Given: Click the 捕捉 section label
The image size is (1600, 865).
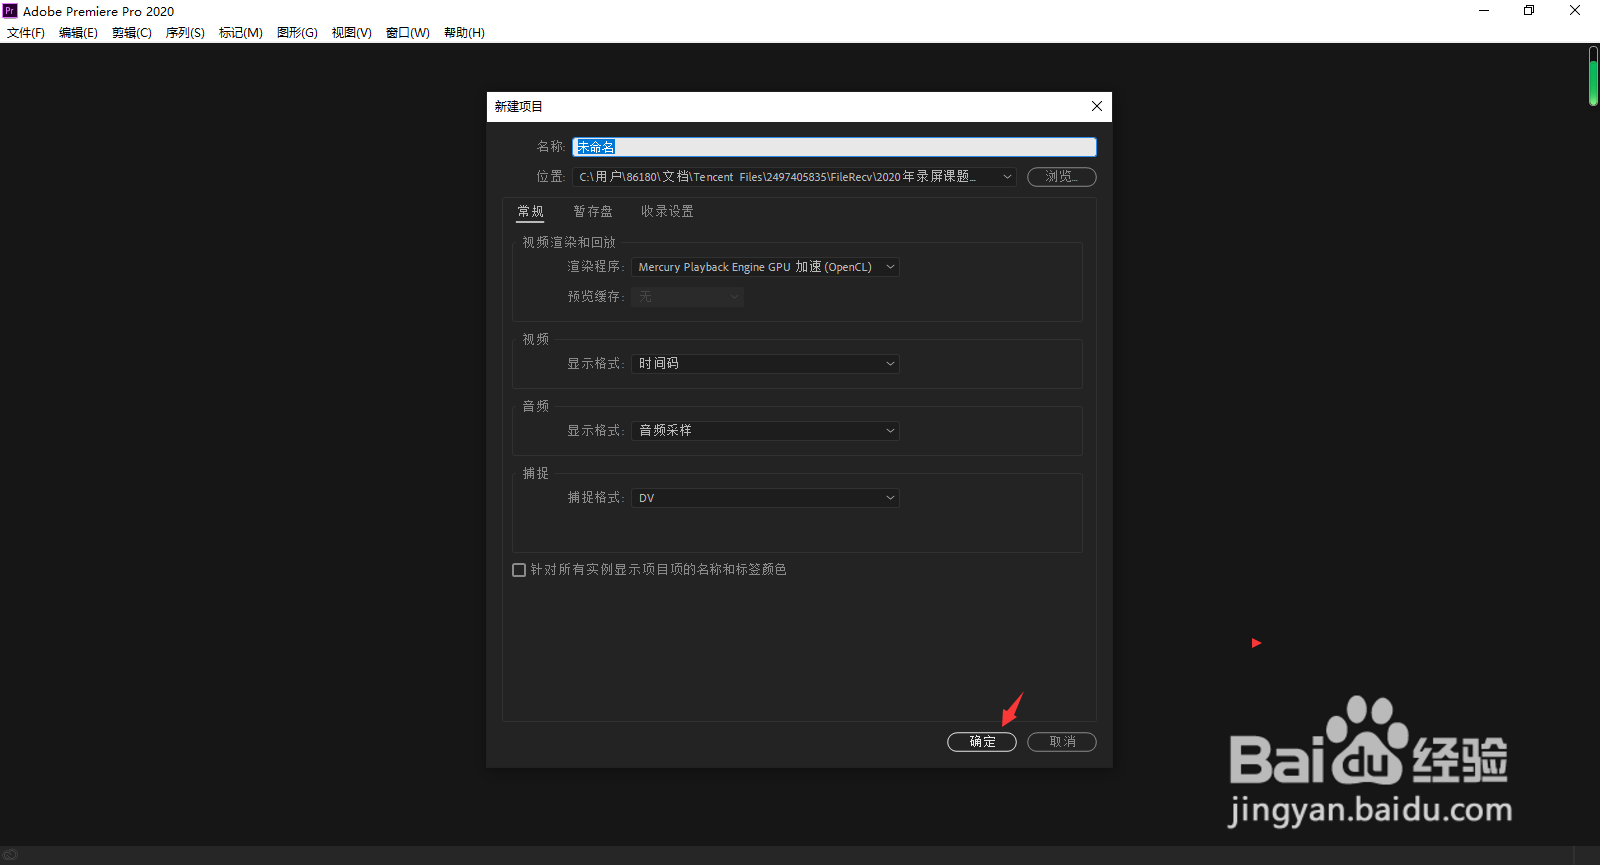Looking at the screenshot, I should (536, 473).
